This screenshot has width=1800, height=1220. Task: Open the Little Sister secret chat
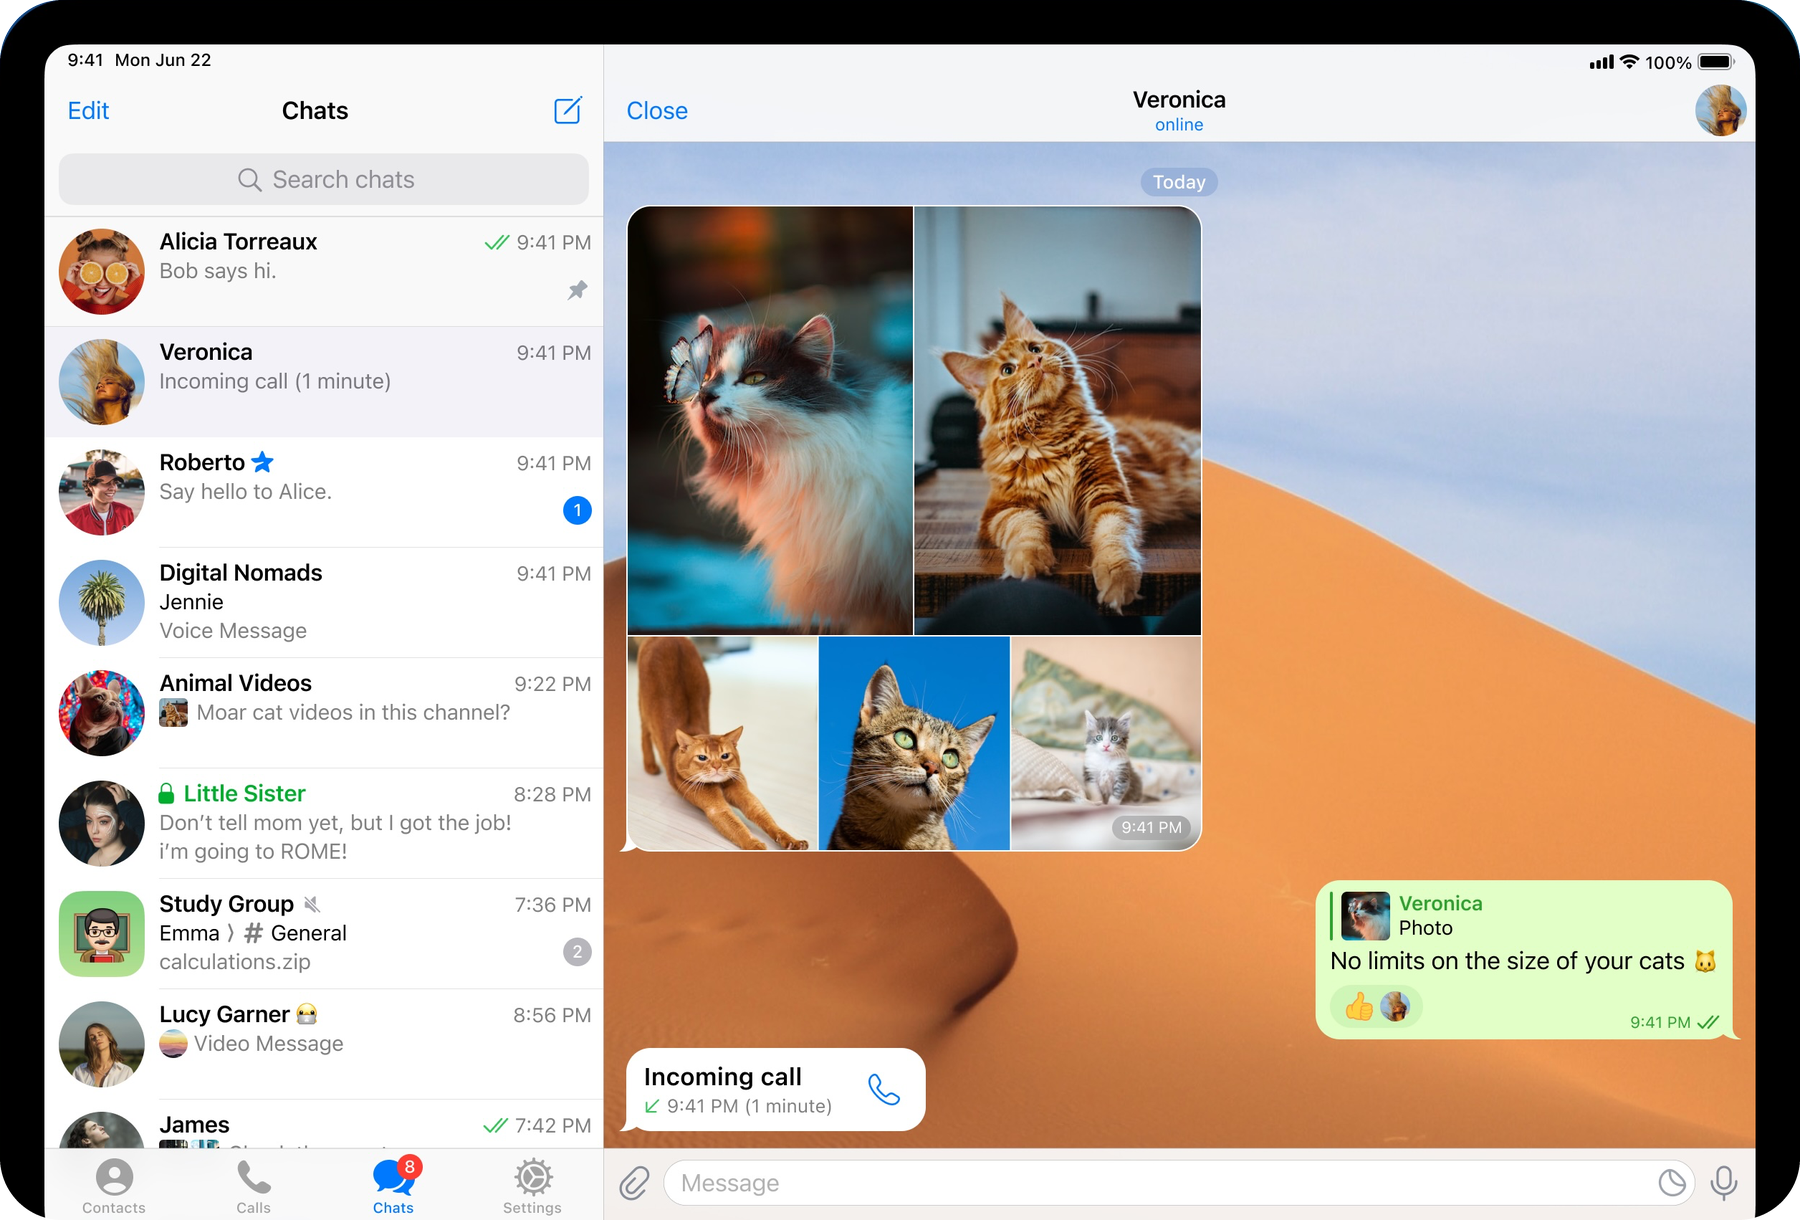point(324,823)
